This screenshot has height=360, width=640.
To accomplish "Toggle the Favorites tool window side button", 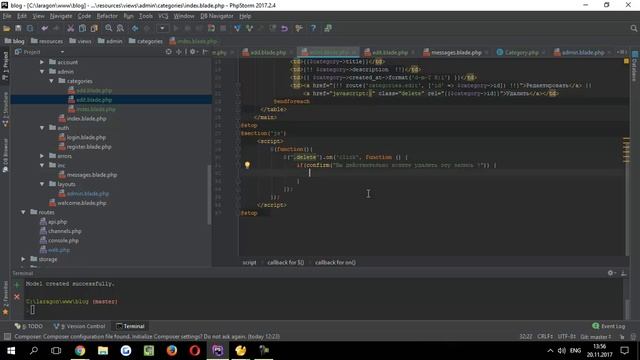I will coord(5,298).
